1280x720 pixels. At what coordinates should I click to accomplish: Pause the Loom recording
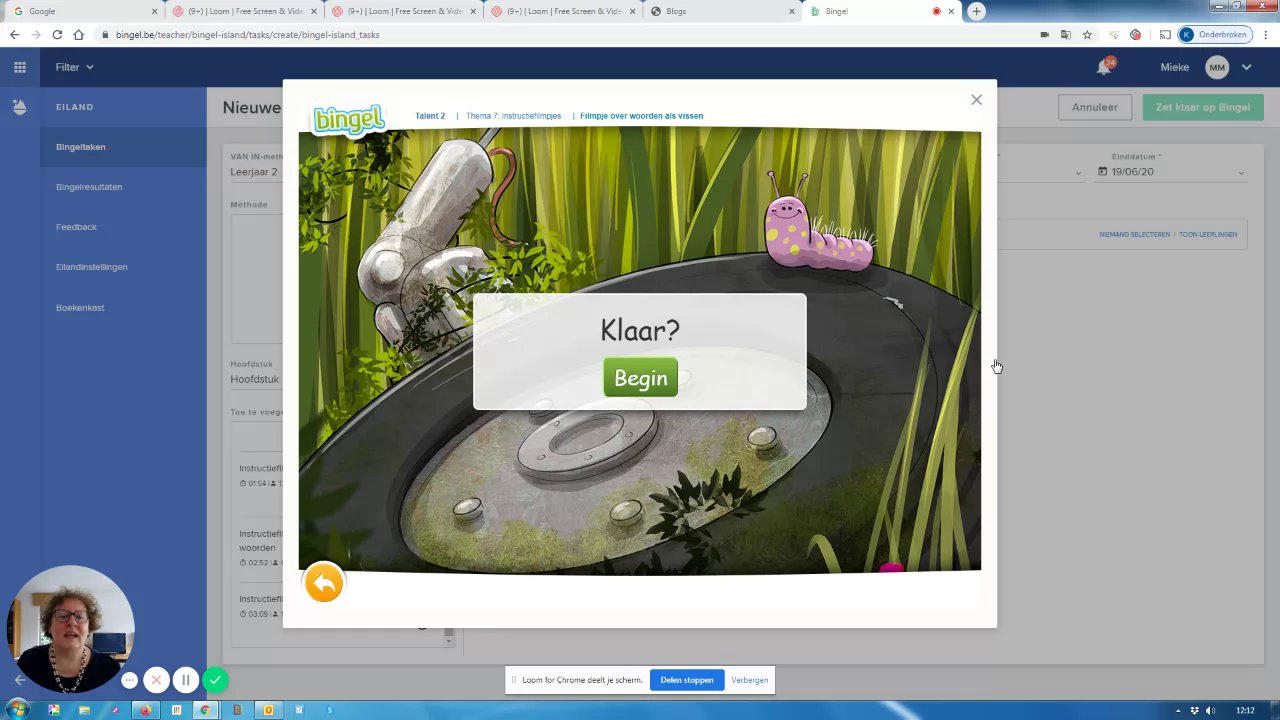coord(185,680)
